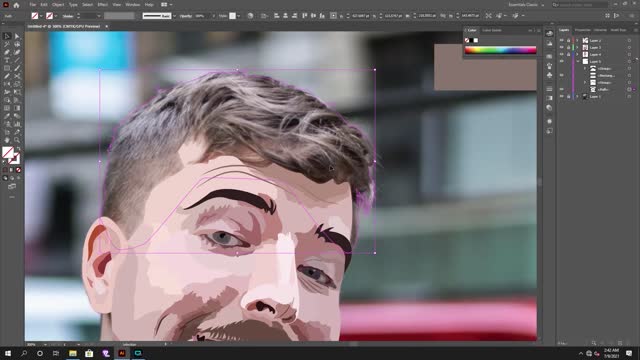Select the <Path> item in Layer 5
Viewport: 640px width, 360px height.
pyautogui.click(x=603, y=89)
